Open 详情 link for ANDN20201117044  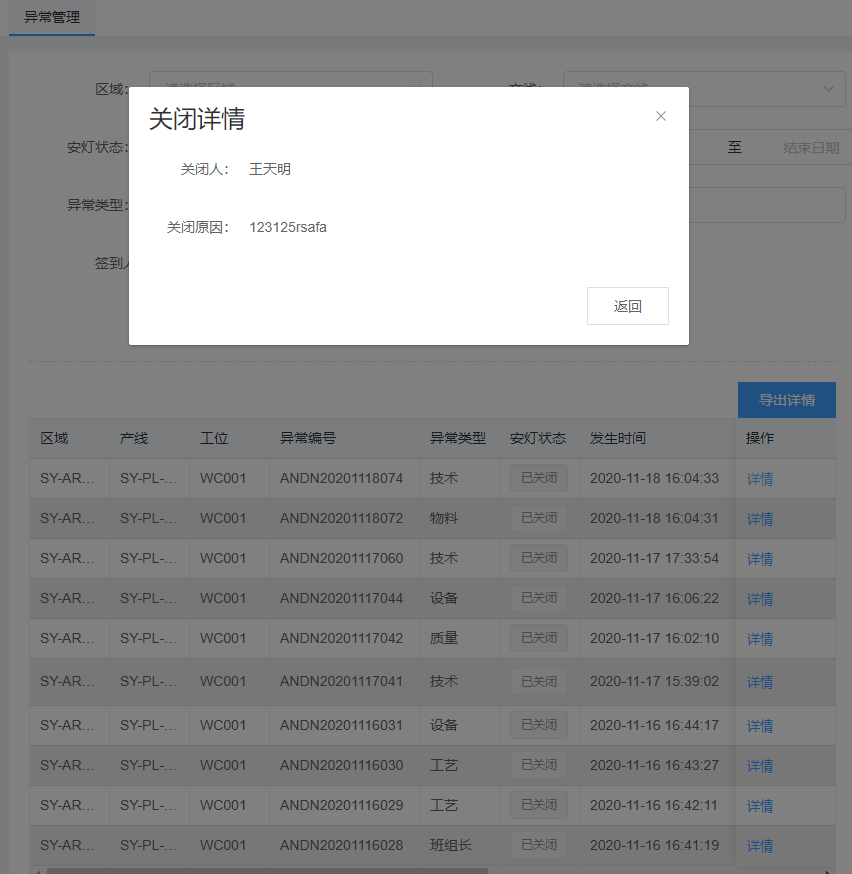pos(760,599)
